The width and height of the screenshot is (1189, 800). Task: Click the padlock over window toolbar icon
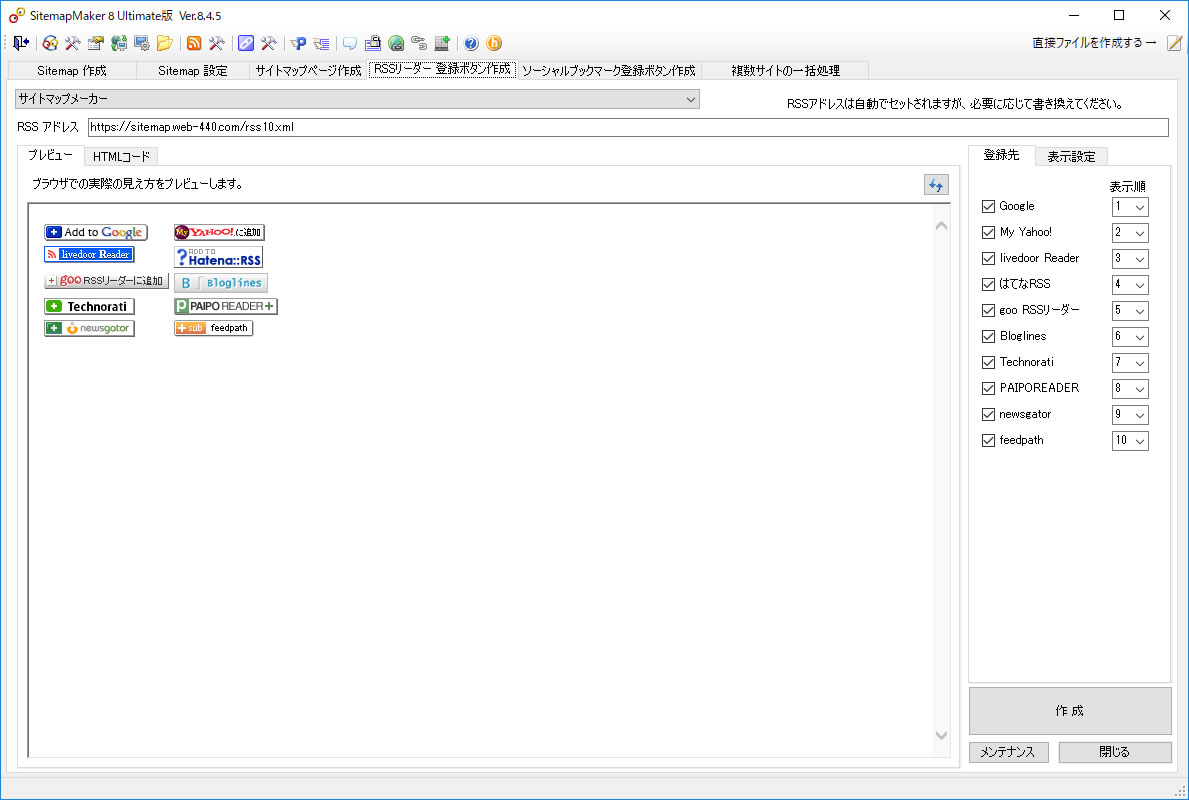tap(372, 43)
